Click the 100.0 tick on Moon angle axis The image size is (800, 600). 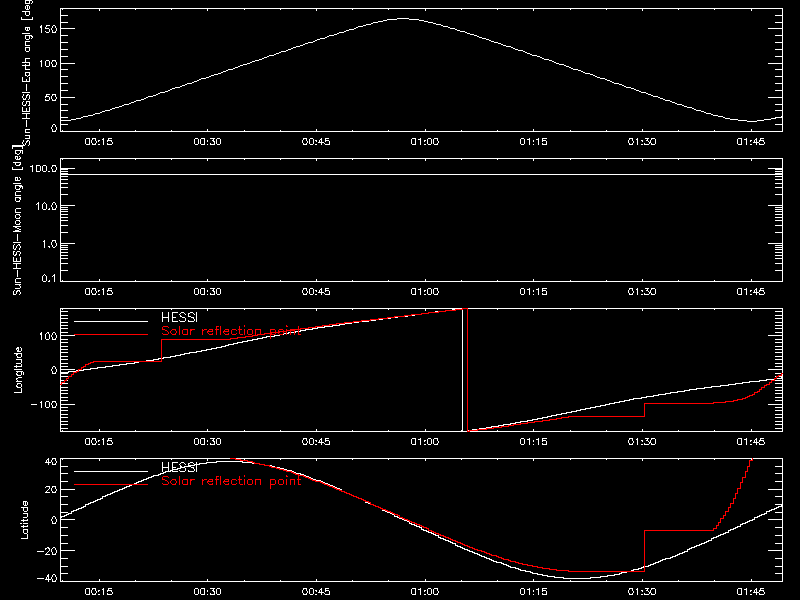click(x=43, y=169)
